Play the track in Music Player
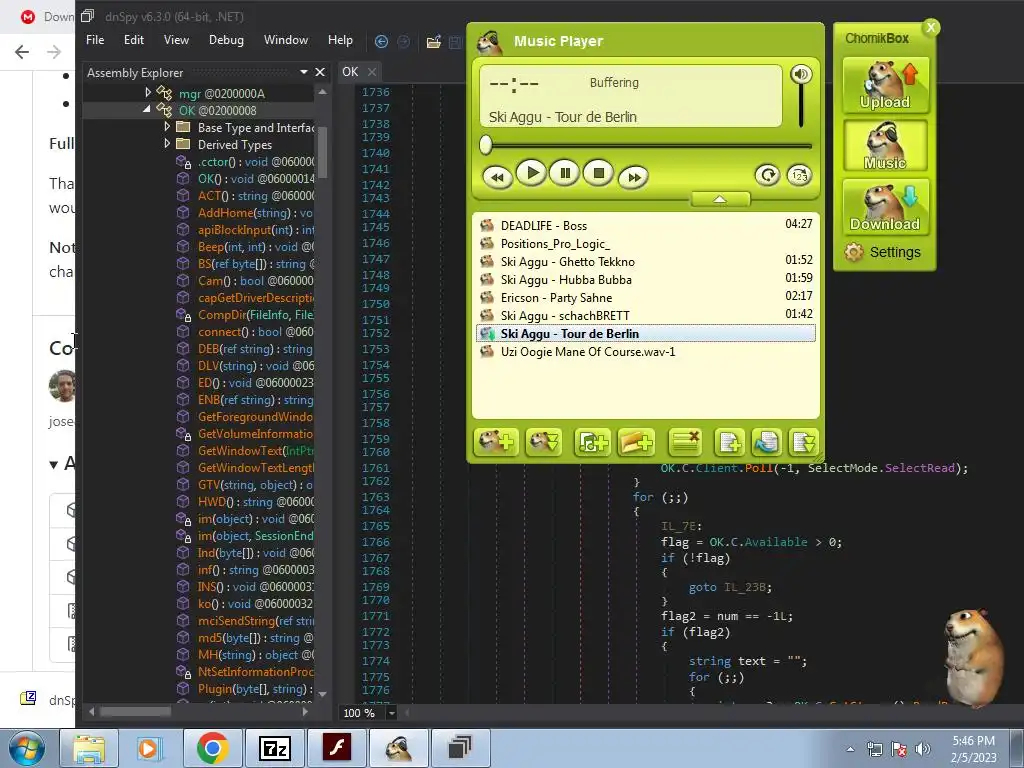This screenshot has width=1024, height=768. click(531, 174)
